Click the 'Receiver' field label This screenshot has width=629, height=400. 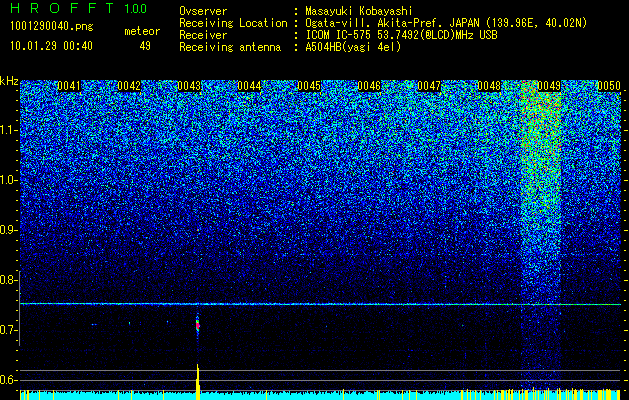(x=203, y=35)
